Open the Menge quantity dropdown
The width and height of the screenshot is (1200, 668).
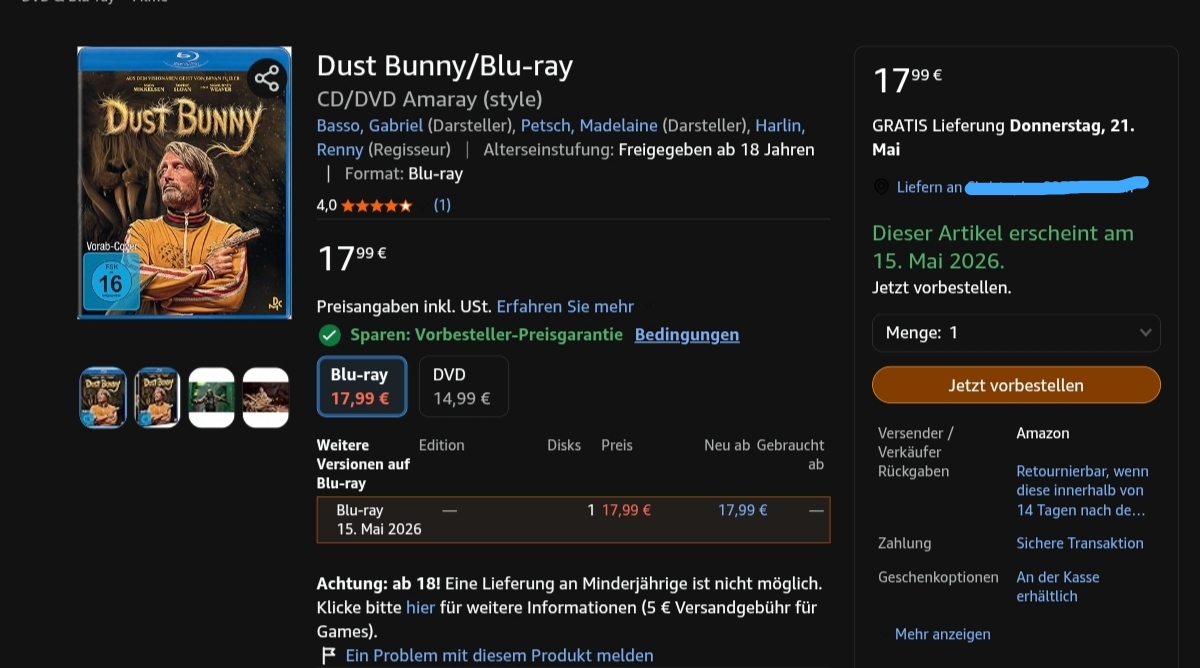pos(1016,333)
